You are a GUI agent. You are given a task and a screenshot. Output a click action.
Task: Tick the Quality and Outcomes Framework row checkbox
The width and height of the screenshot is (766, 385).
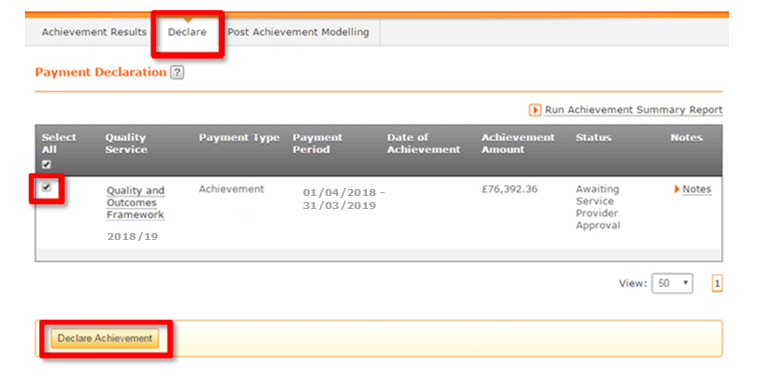[x=46, y=187]
